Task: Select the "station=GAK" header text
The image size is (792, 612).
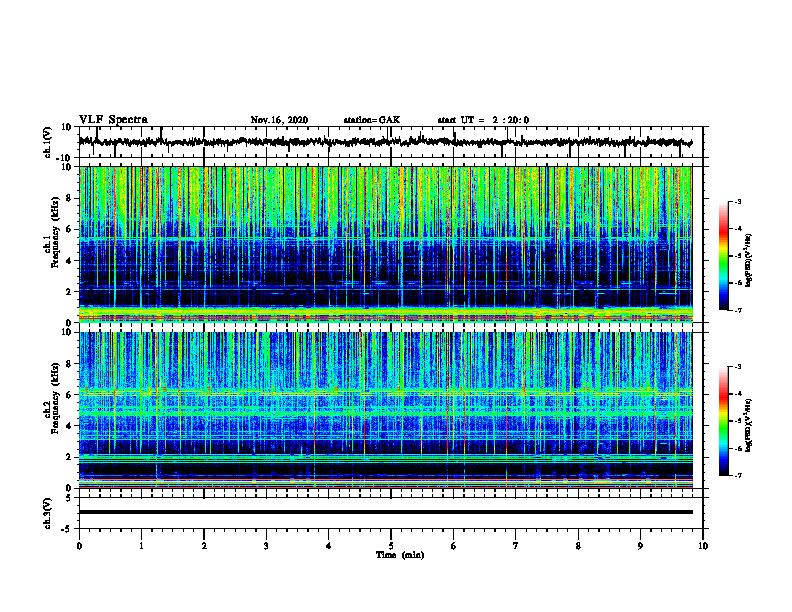Action: [x=372, y=120]
